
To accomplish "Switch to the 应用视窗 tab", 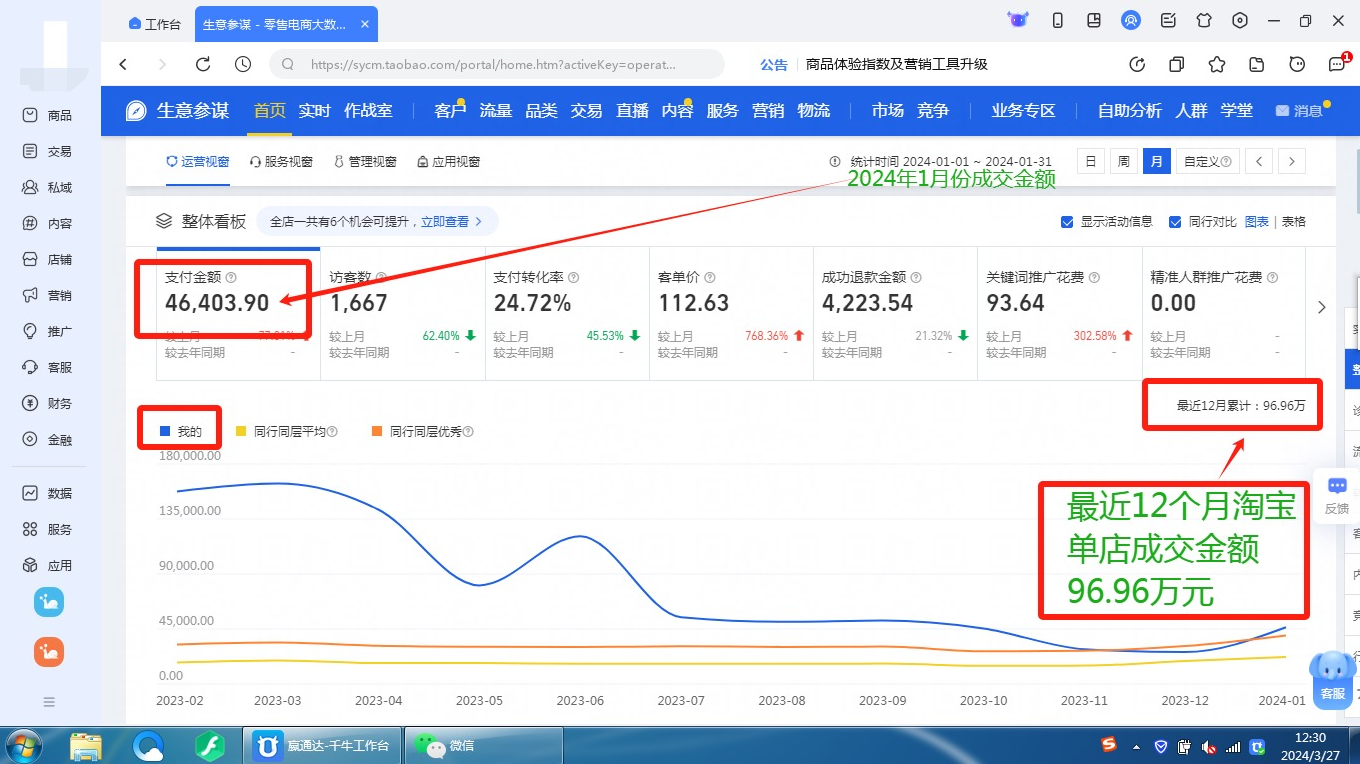I will coord(448,162).
